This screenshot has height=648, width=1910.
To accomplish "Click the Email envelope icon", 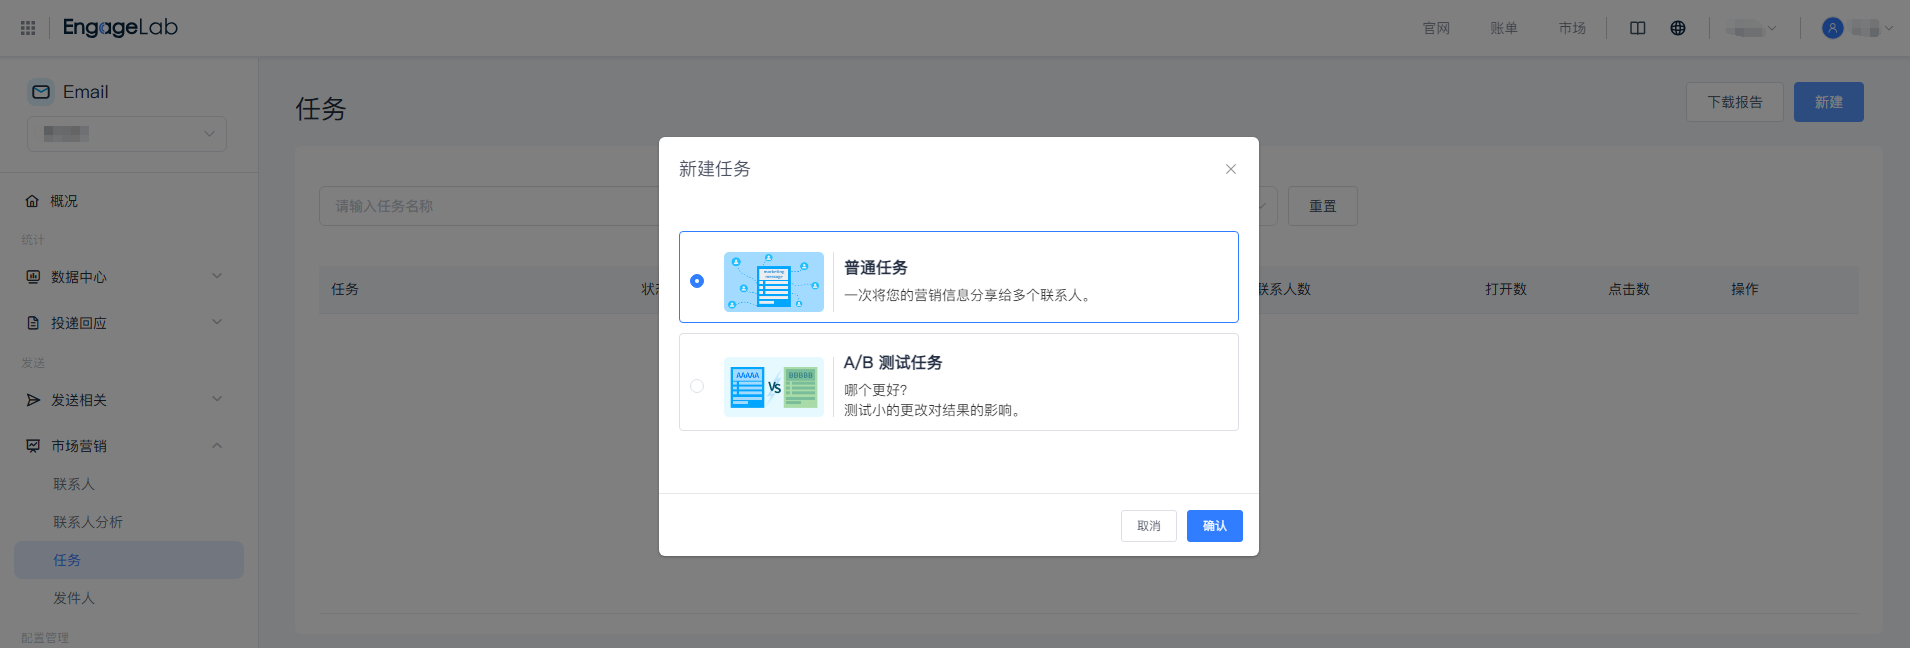I will [41, 92].
